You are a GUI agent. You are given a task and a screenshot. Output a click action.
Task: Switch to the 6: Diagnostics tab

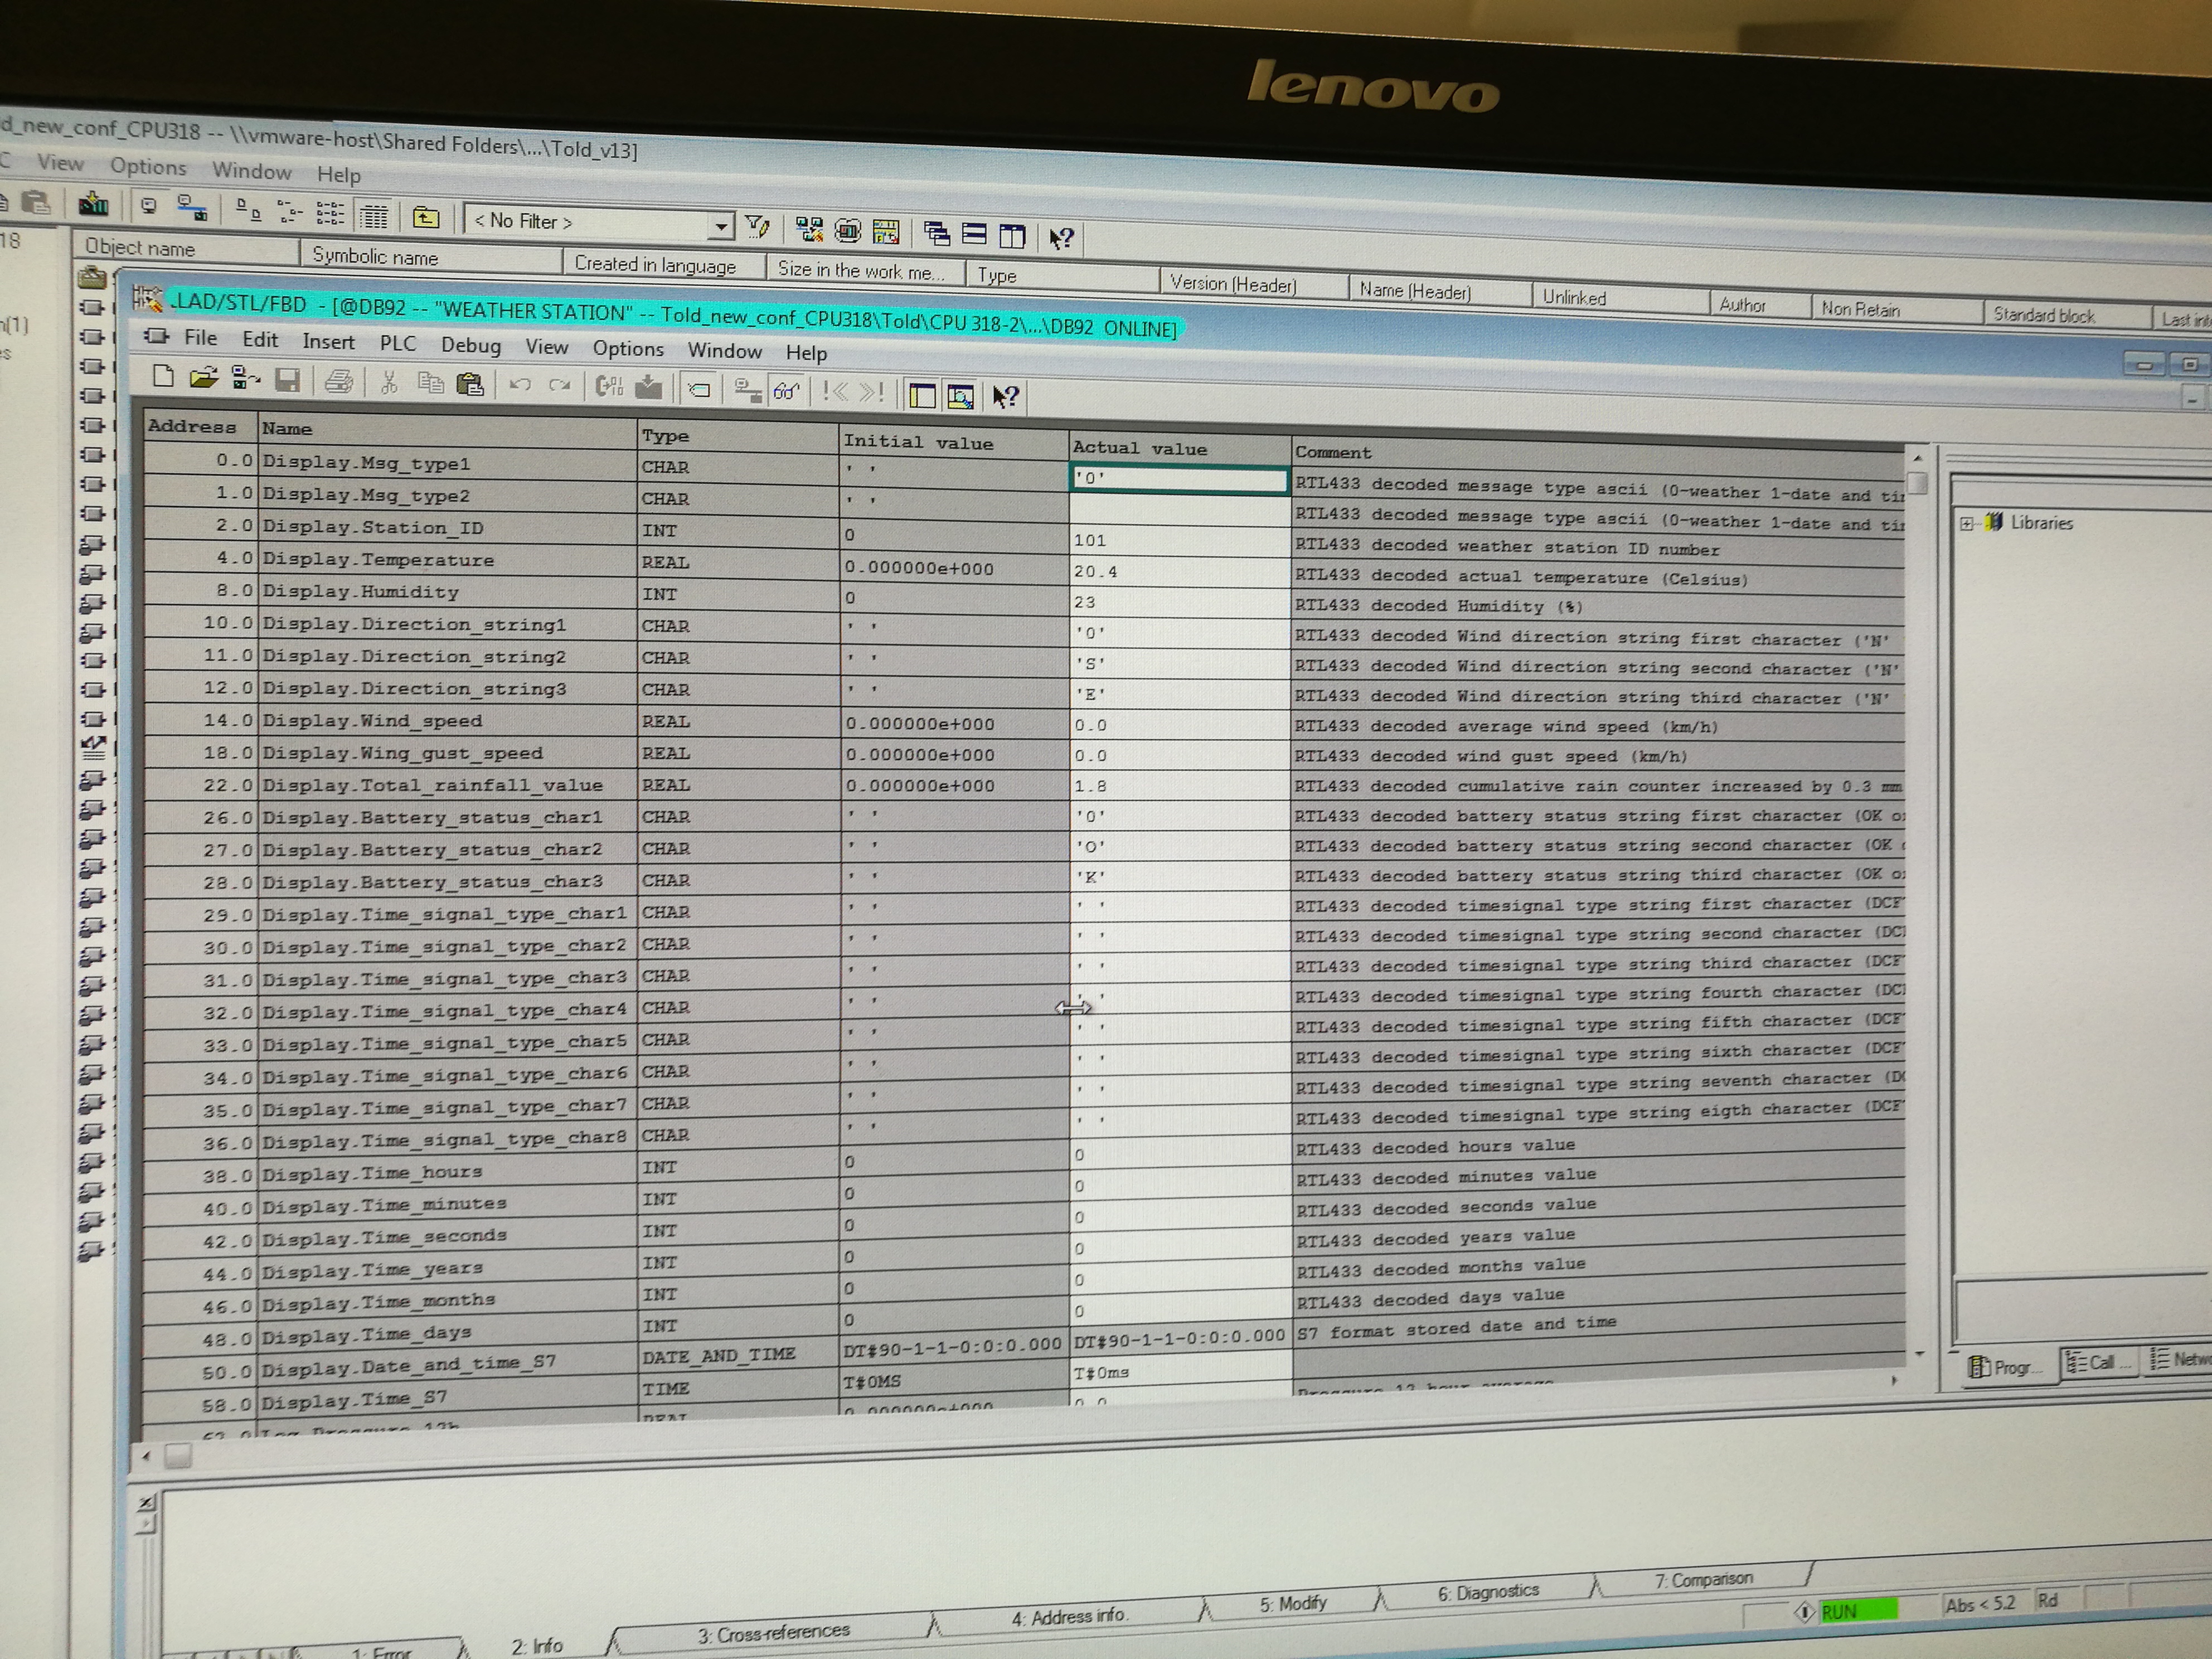tap(1488, 1591)
